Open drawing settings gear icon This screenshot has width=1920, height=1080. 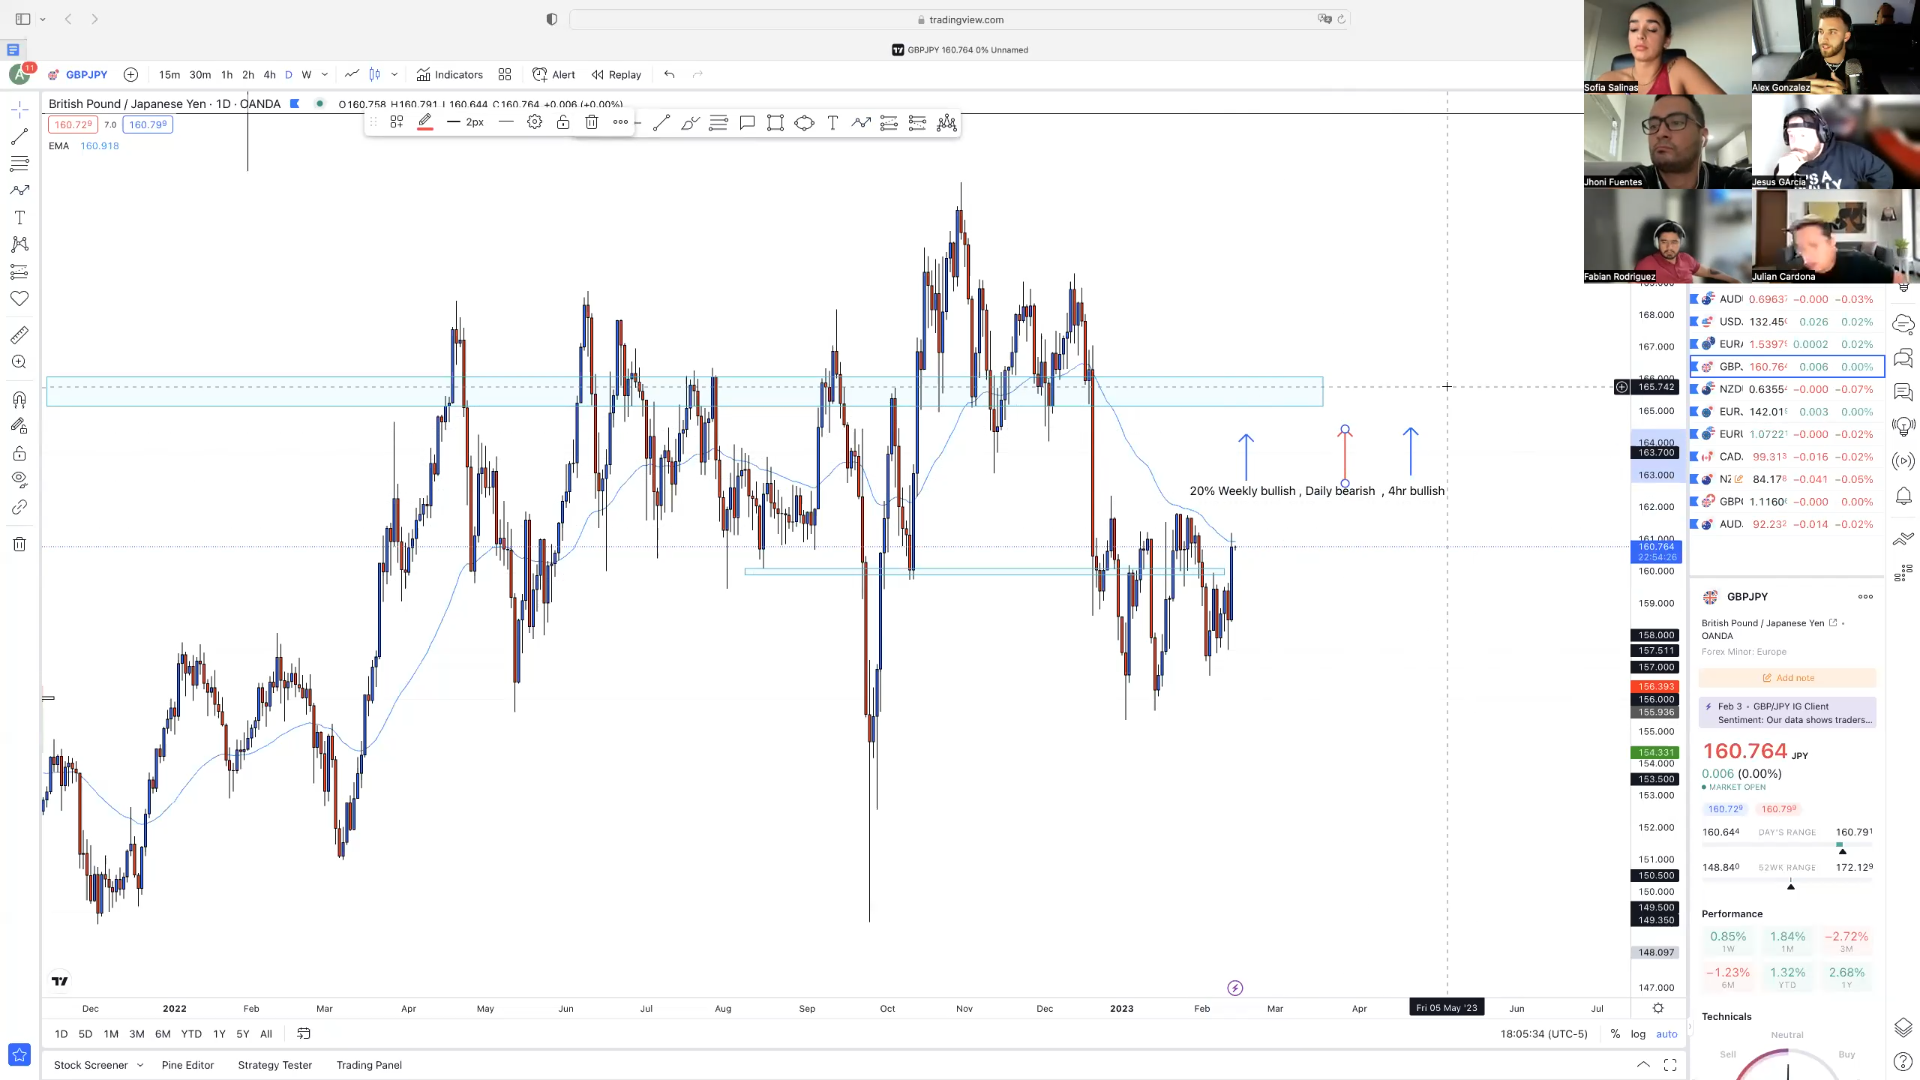click(x=535, y=123)
